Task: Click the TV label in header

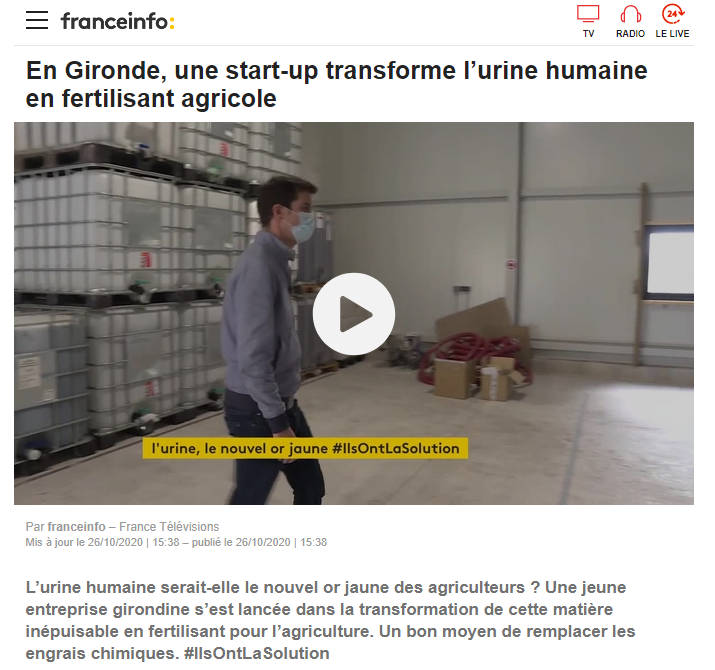Action: (x=588, y=34)
